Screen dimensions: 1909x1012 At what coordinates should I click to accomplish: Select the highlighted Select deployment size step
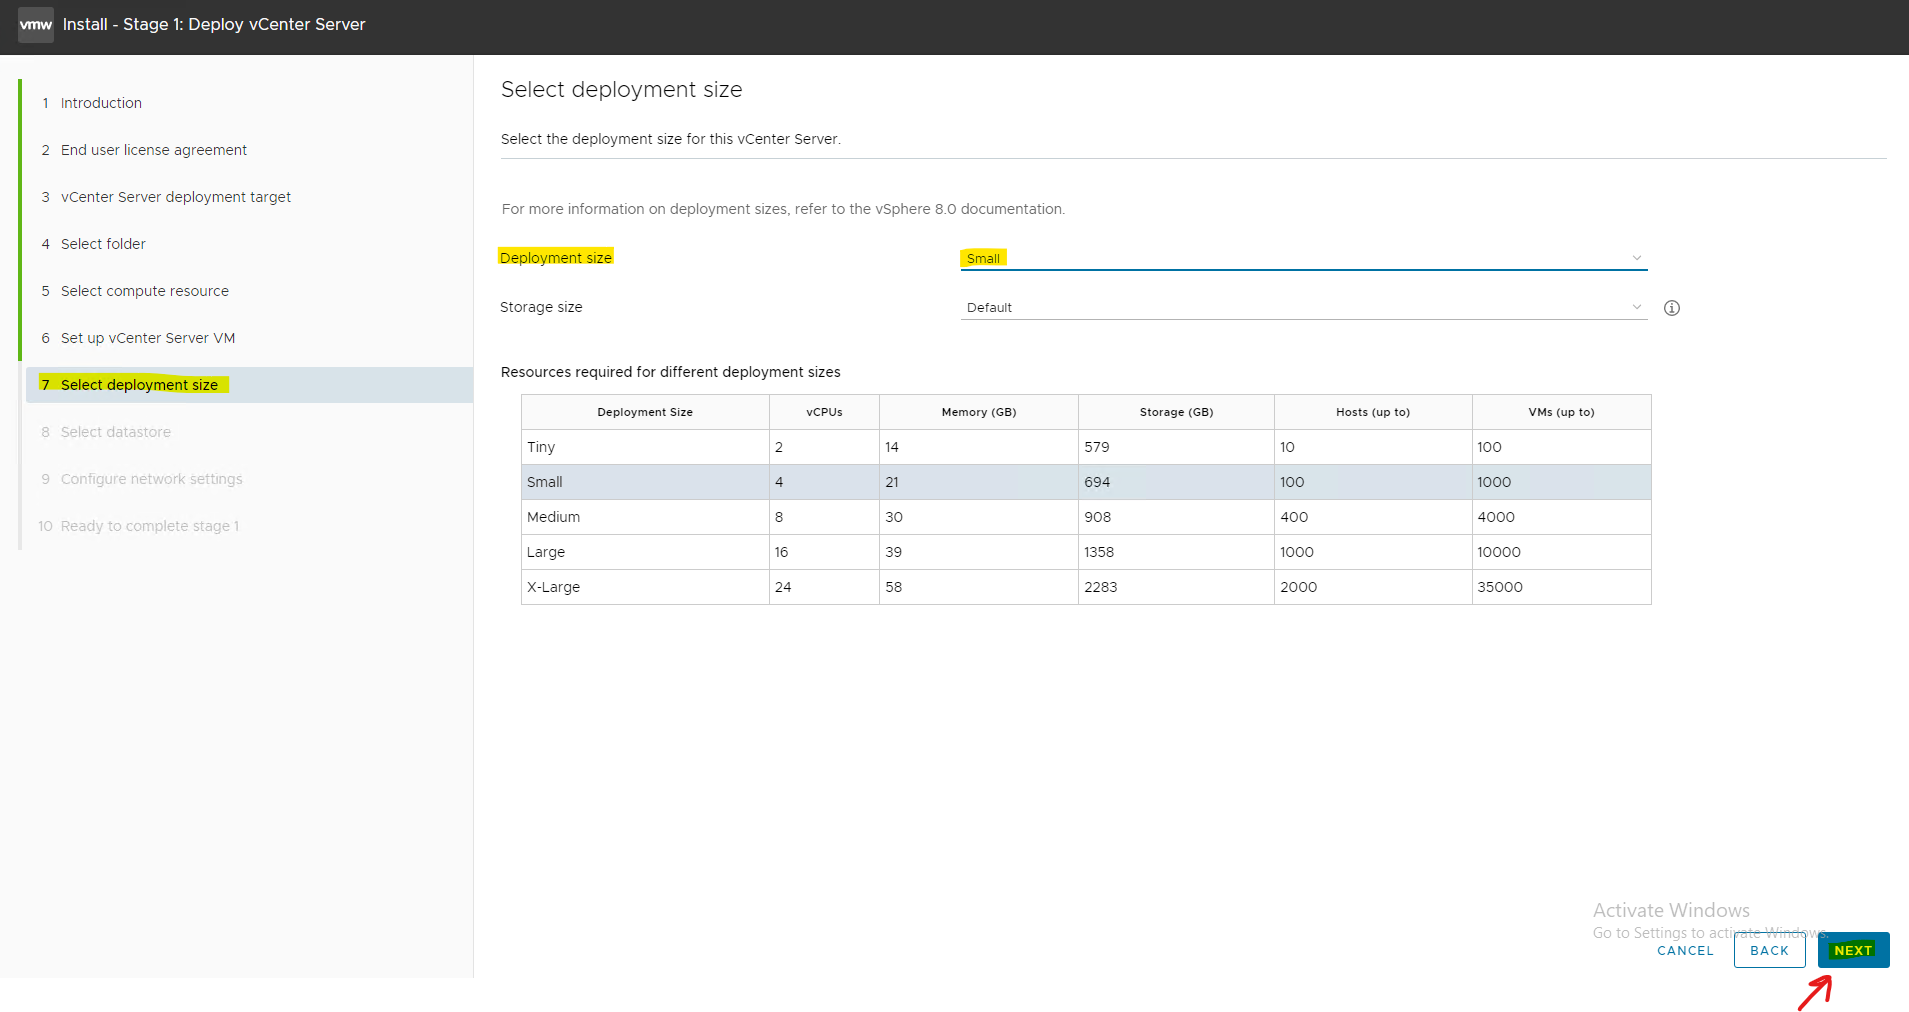click(249, 385)
